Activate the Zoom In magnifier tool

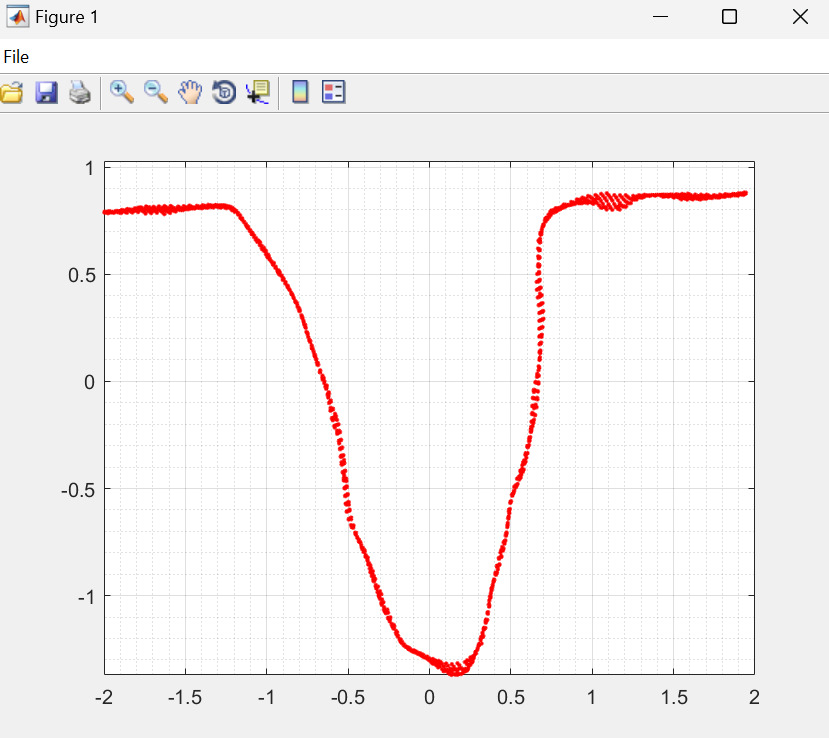pyautogui.click(x=122, y=93)
